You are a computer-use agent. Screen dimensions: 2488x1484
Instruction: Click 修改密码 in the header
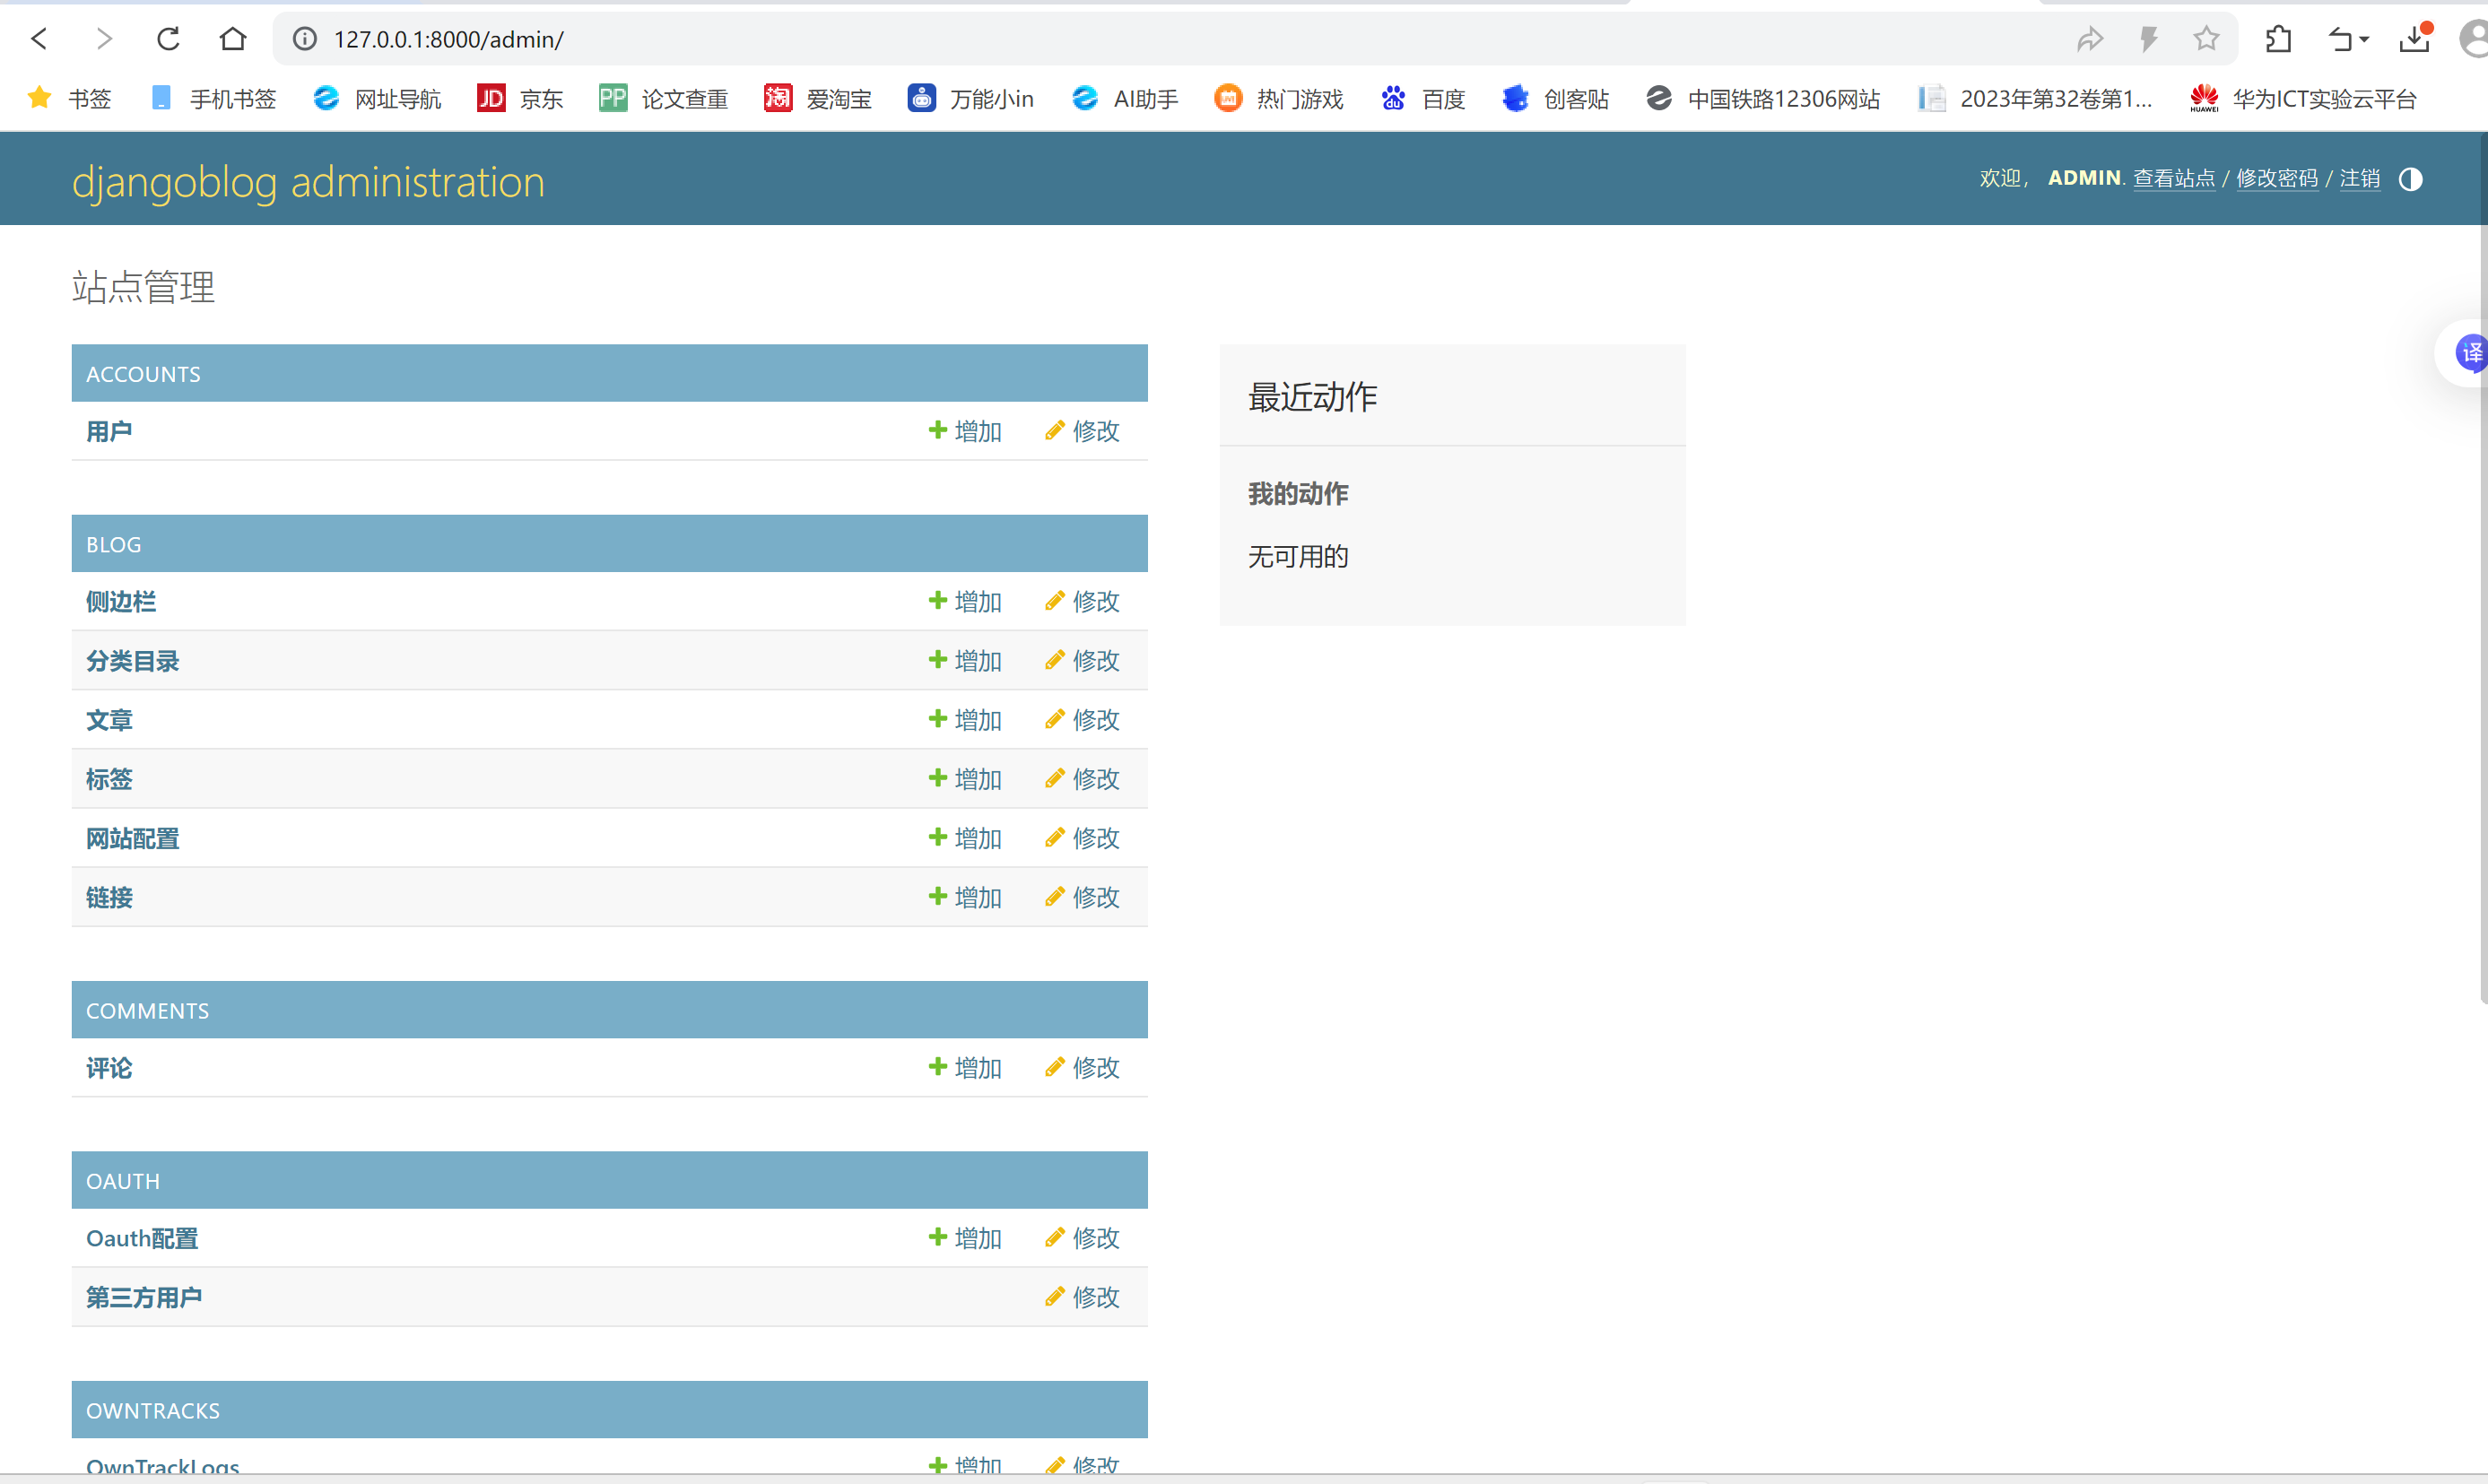[x=2276, y=178]
